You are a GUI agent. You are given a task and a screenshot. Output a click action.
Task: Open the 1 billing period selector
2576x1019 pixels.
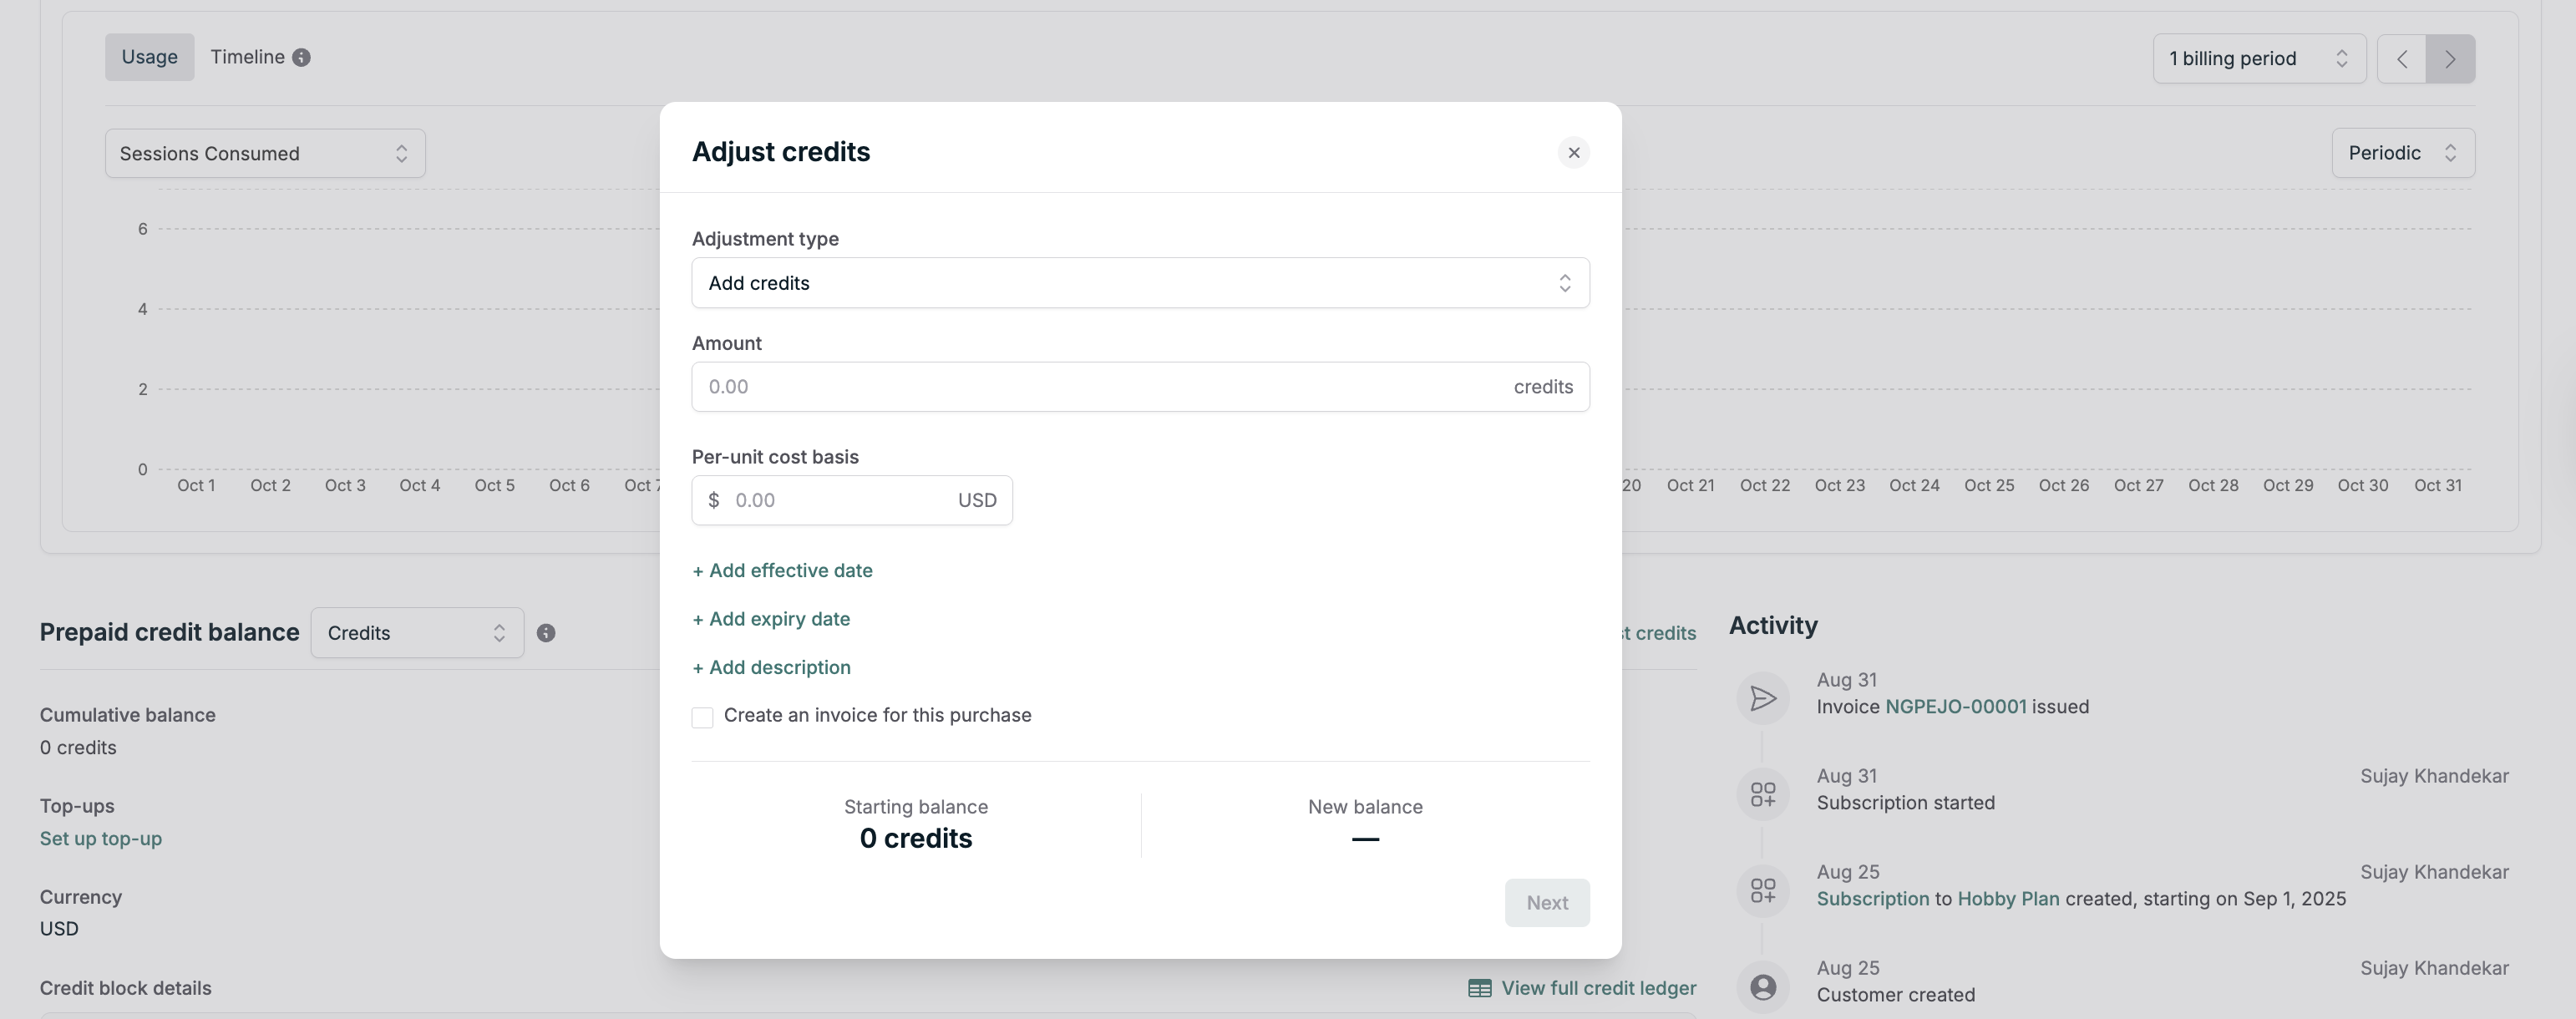(x=2258, y=59)
